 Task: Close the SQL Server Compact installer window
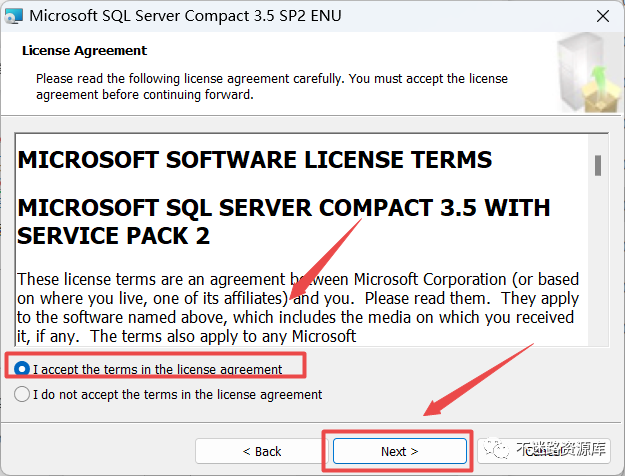[x=603, y=16]
